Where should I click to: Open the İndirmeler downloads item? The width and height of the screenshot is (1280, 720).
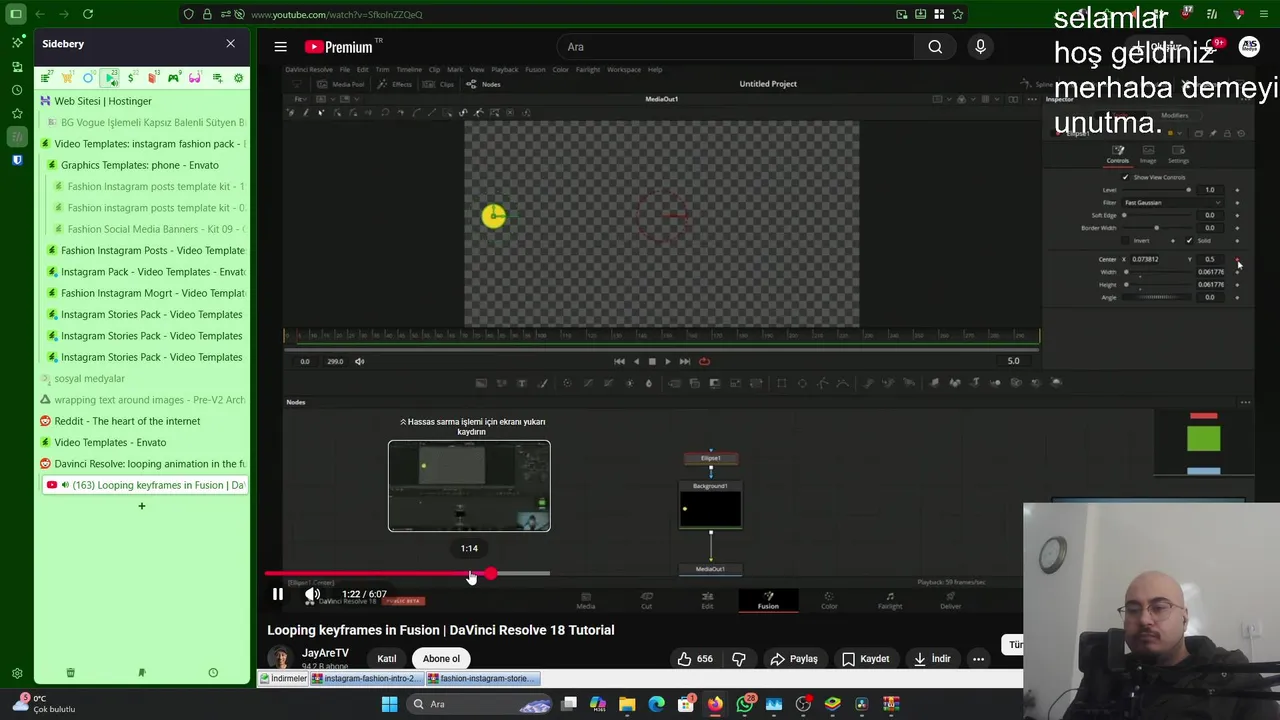(283, 678)
